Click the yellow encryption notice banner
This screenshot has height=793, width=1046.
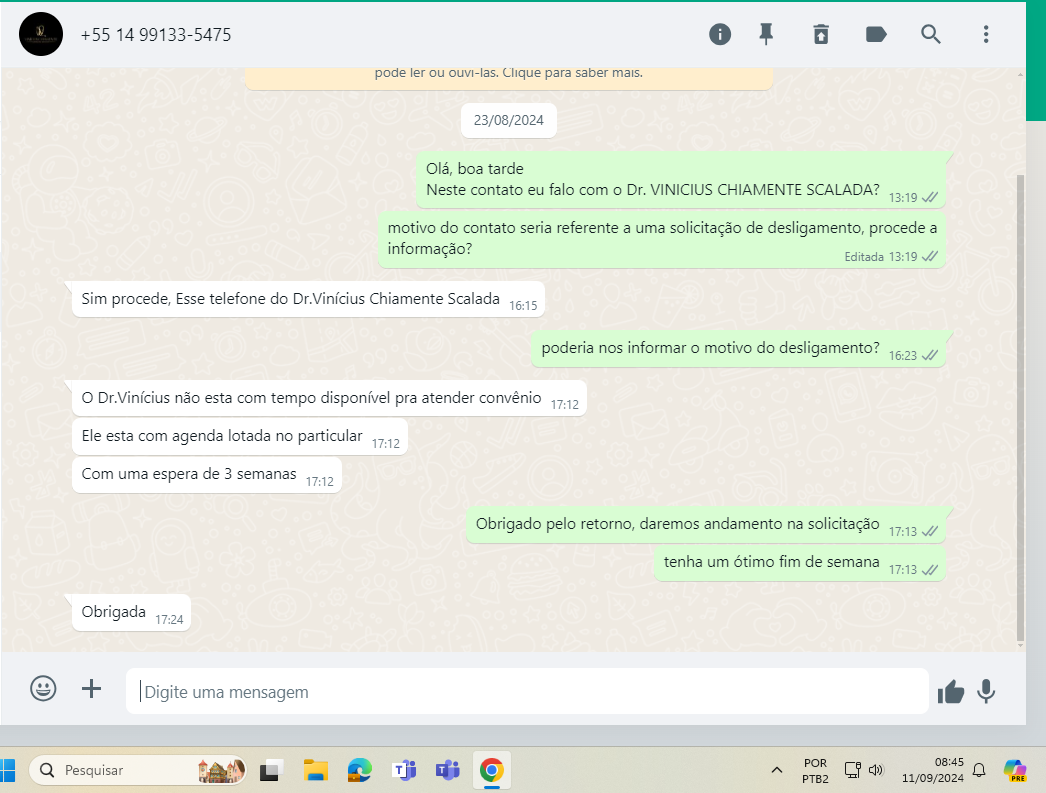[509, 77]
